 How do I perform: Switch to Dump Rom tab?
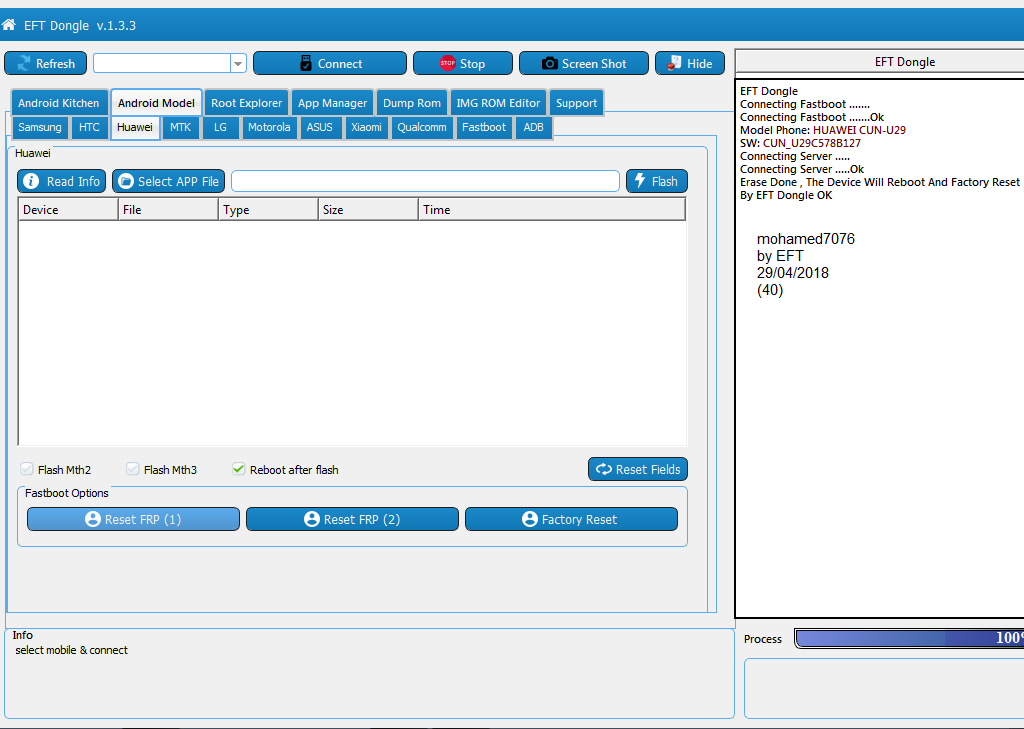[x=411, y=103]
